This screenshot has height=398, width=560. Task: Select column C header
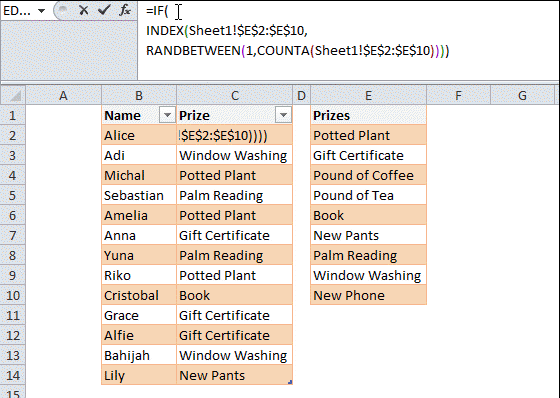234,95
